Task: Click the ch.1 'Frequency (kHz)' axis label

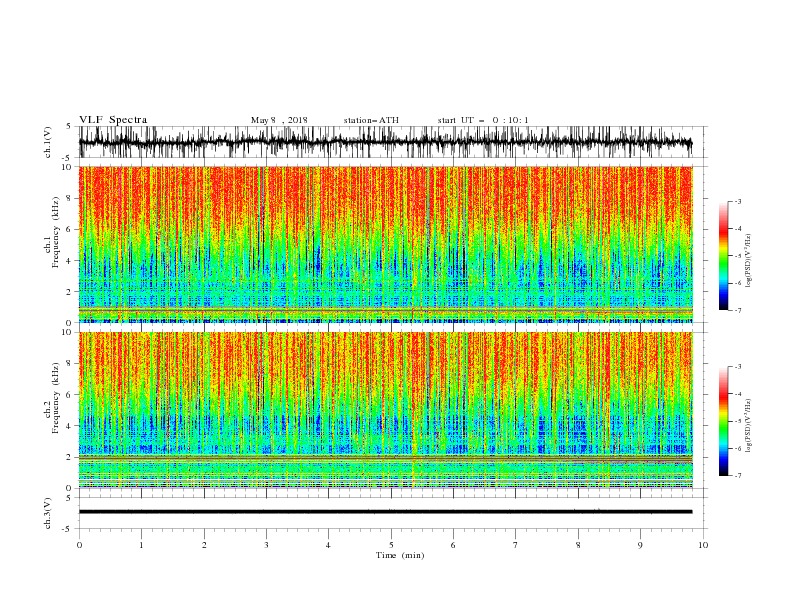Action: (x=56, y=232)
